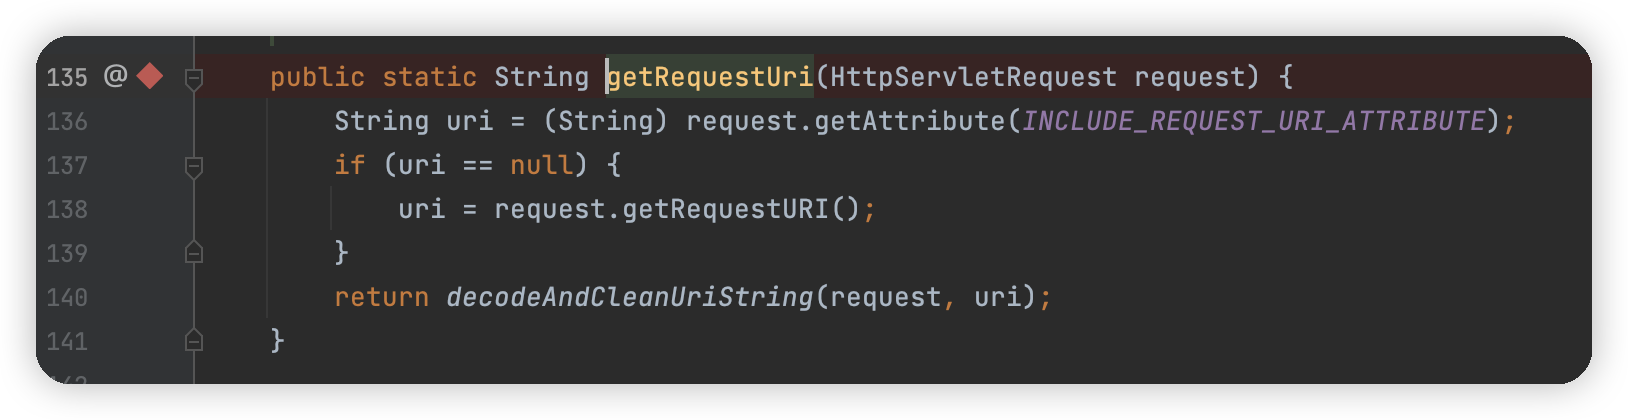Click line number 138 in the gutter

click(67, 209)
